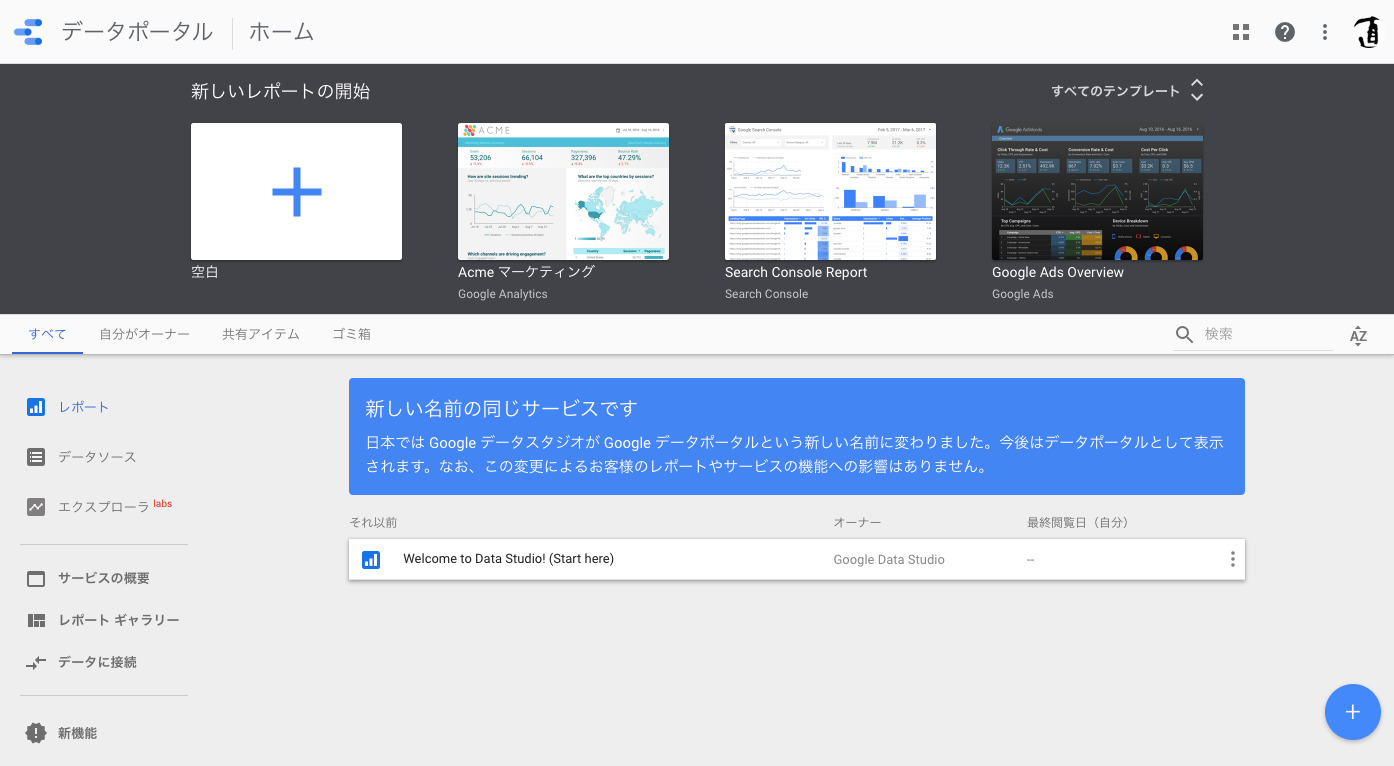Switch to the 自分がオーナー tab
The image size is (1394, 766).
145,334
